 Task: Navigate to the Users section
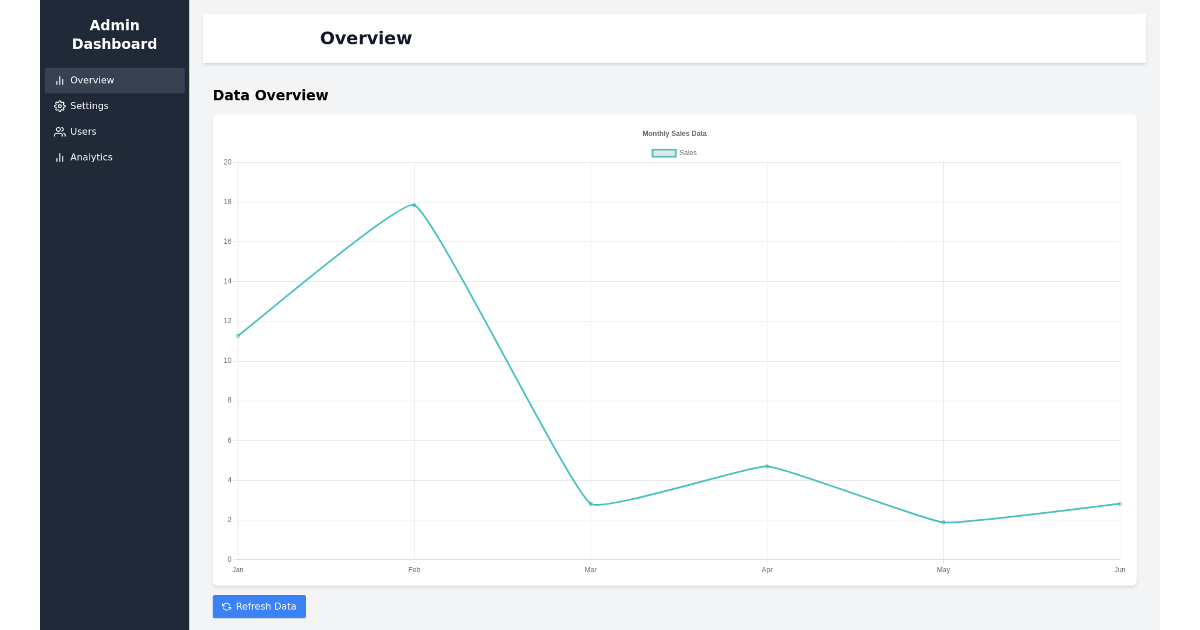click(x=83, y=131)
